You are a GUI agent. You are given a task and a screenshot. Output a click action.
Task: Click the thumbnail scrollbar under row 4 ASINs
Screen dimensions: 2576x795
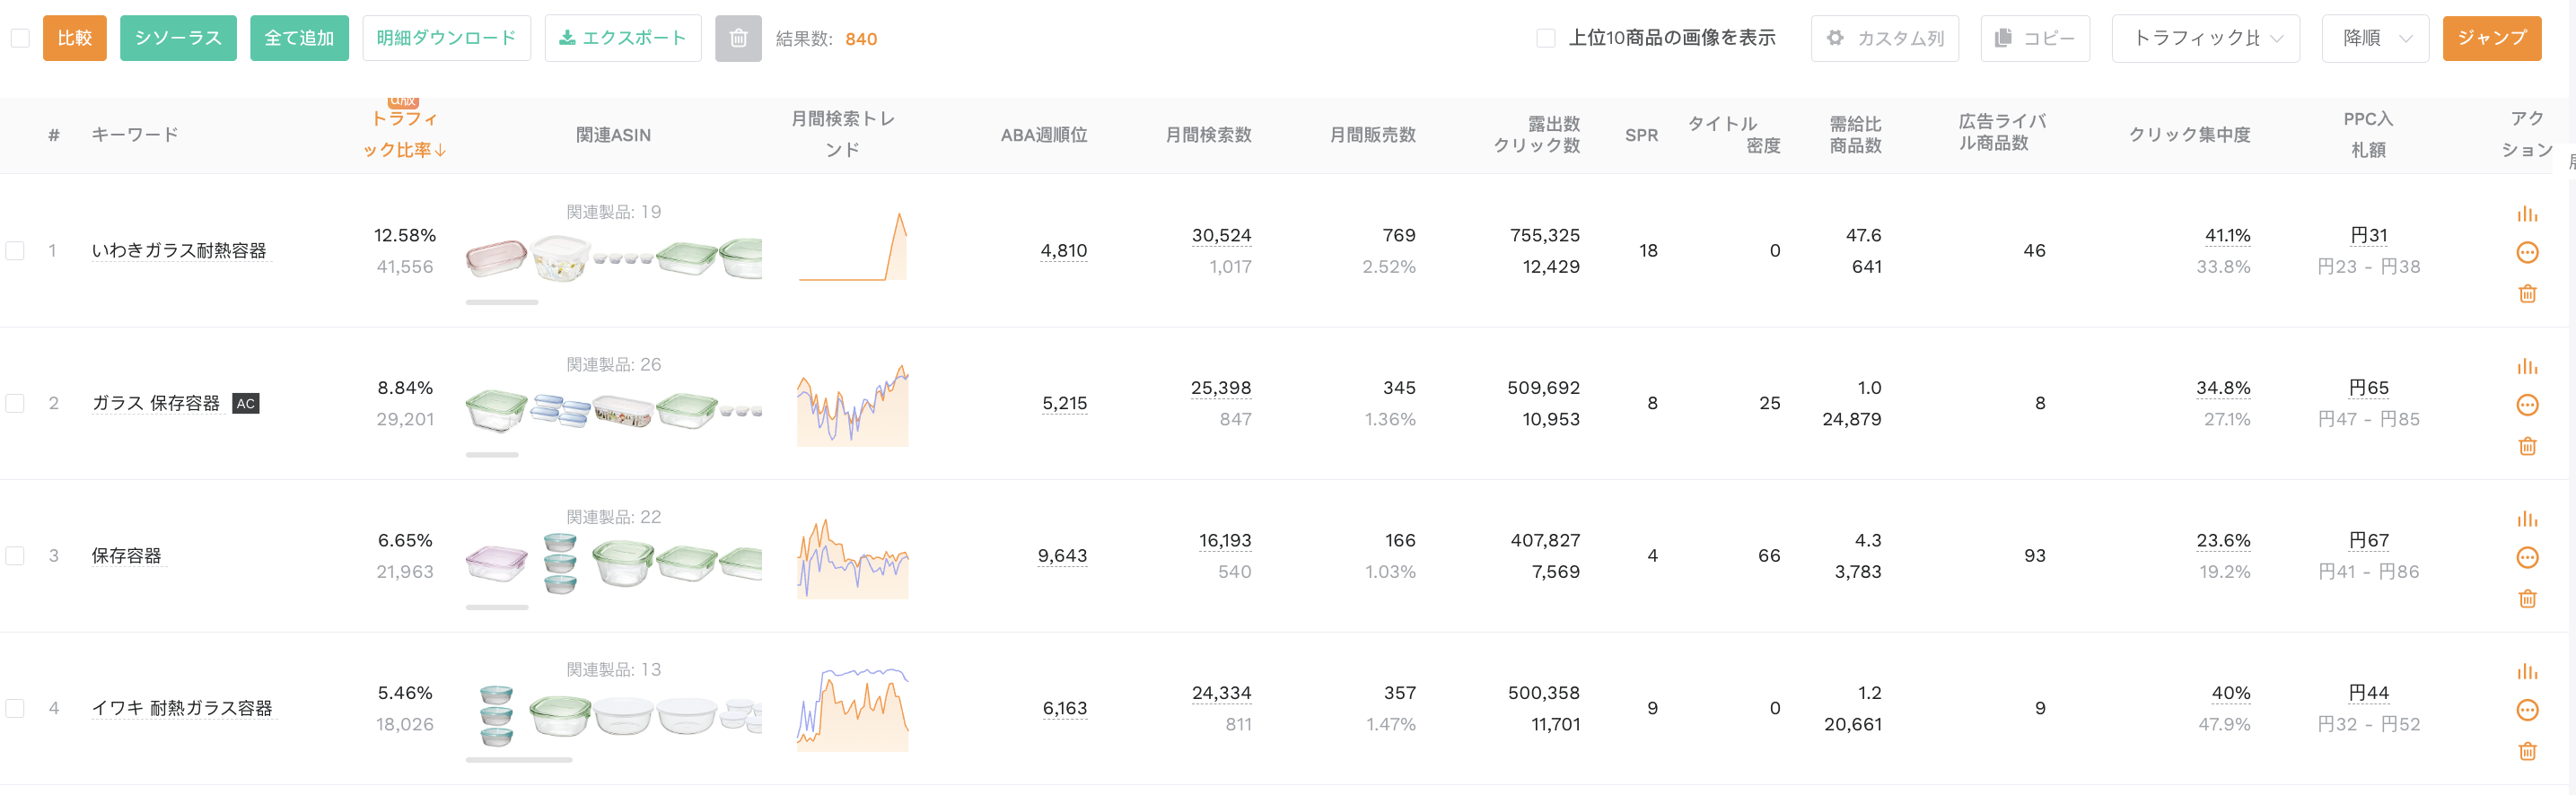519,760
